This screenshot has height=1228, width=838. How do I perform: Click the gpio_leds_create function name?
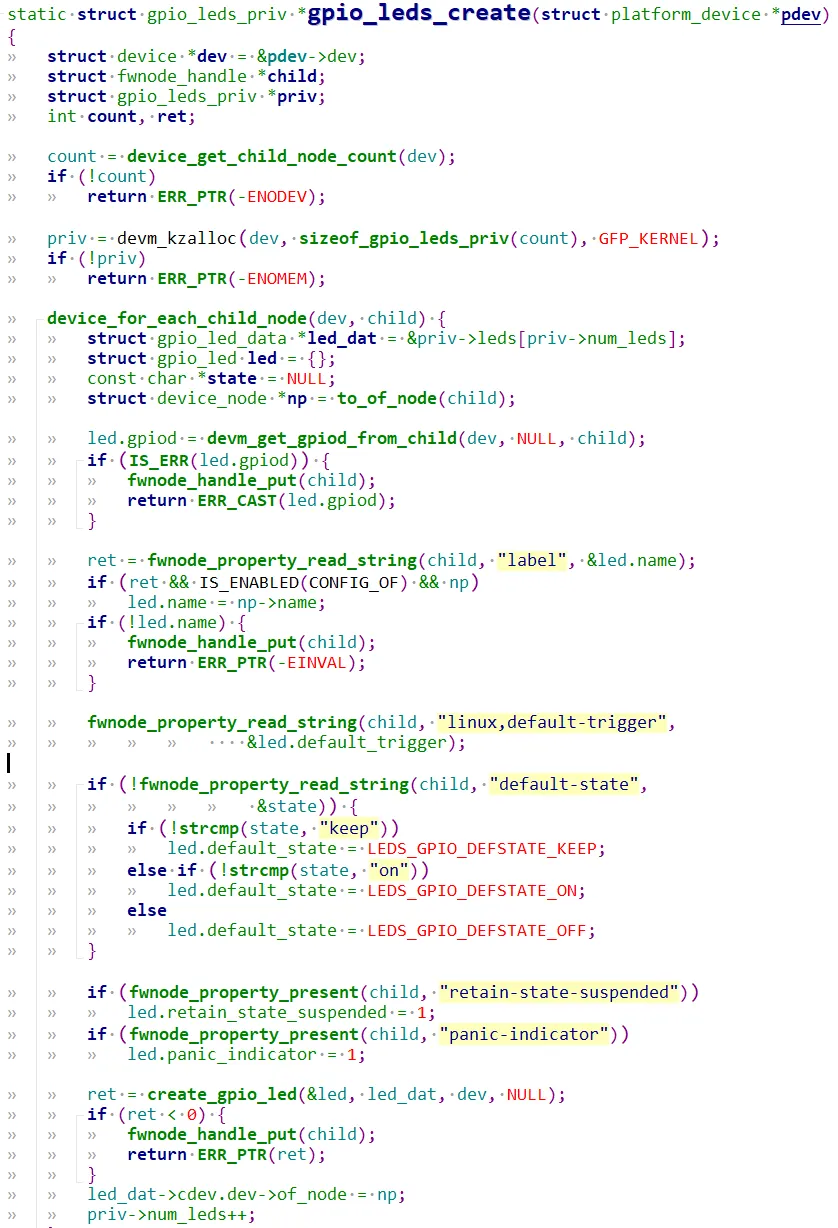coord(419,13)
